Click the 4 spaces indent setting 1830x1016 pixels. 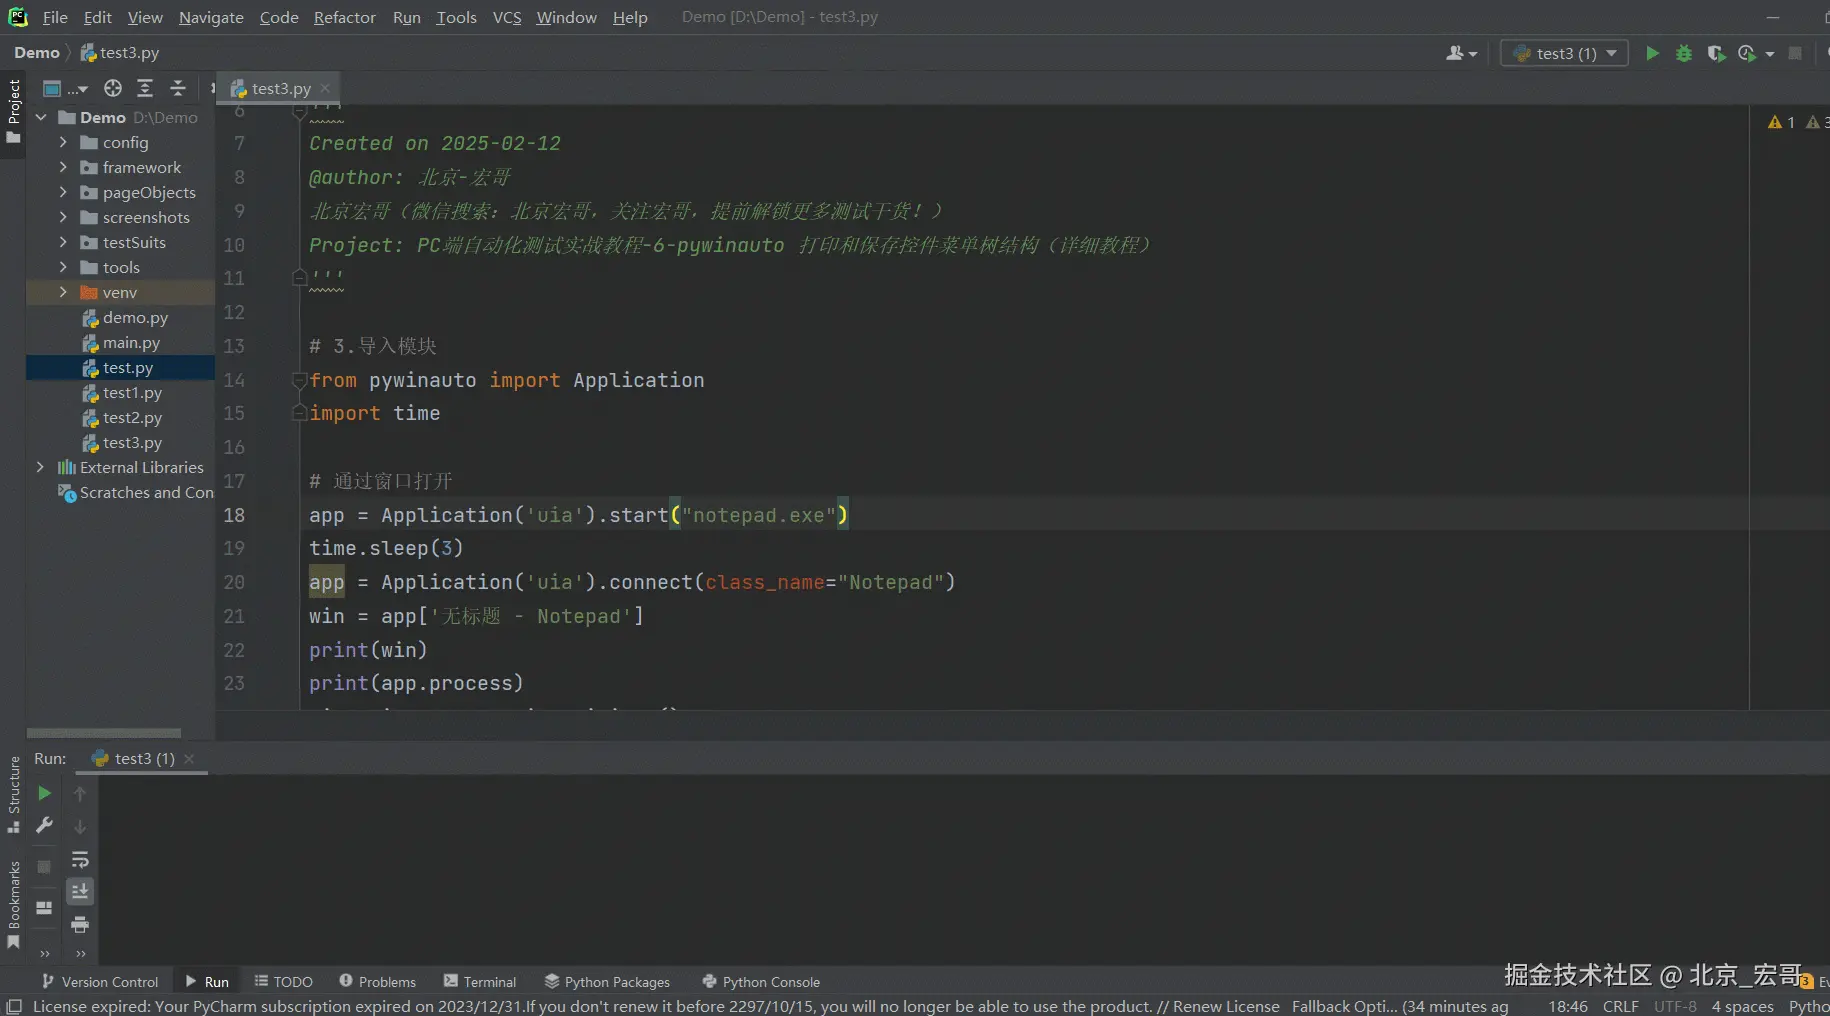point(1742,1006)
